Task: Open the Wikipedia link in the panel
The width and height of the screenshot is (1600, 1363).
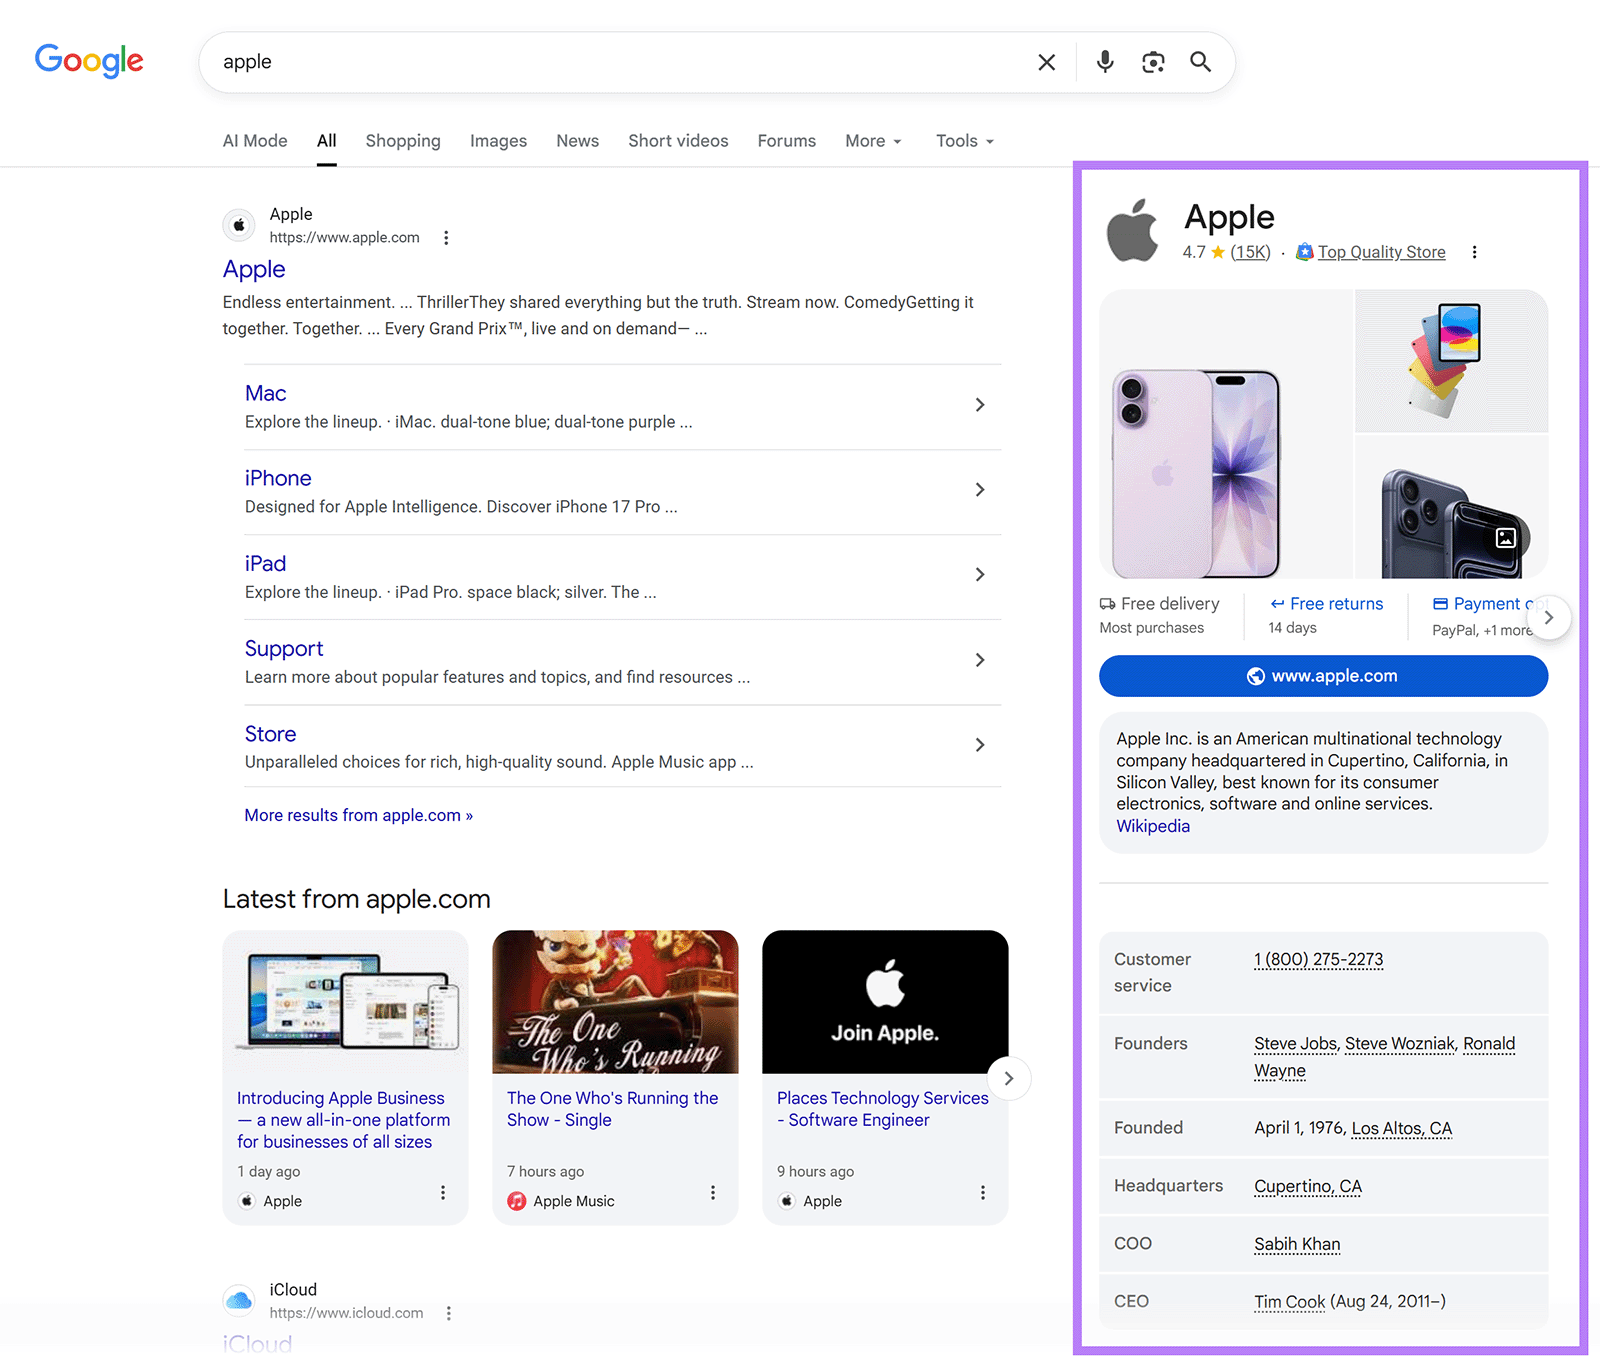Action: pyautogui.click(x=1152, y=826)
